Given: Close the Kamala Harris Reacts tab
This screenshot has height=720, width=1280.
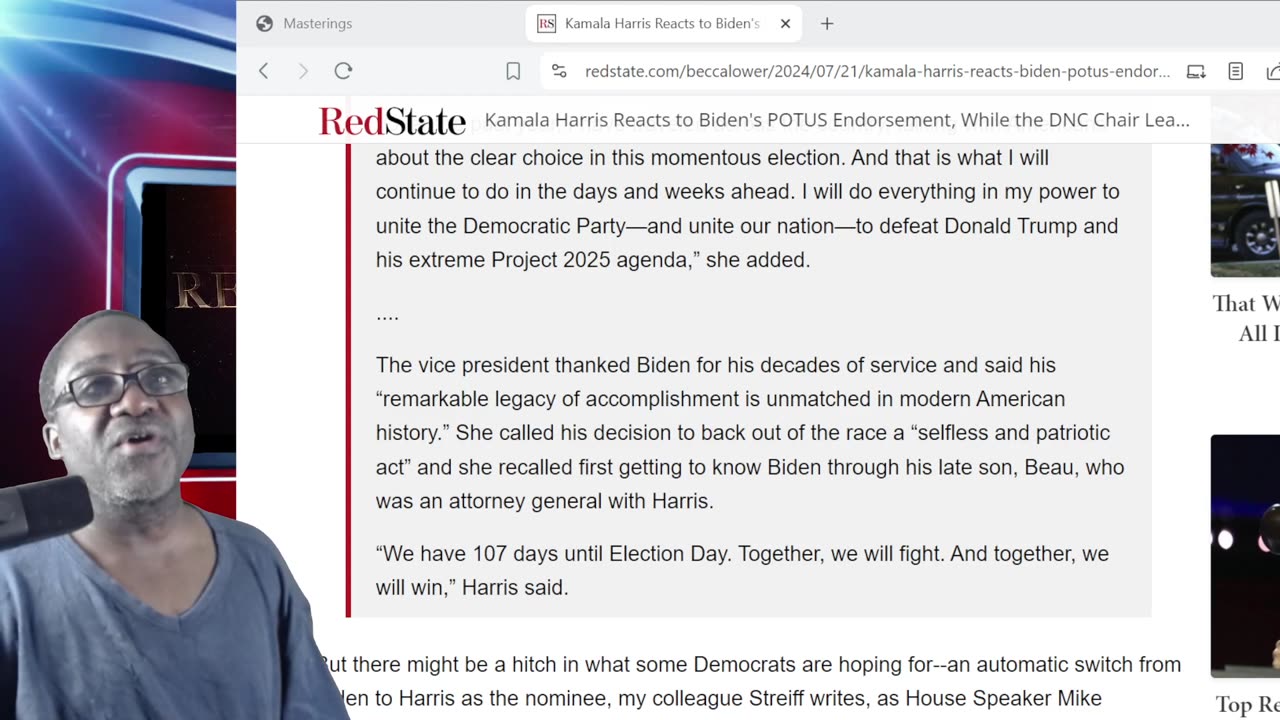Looking at the screenshot, I should coord(785,23).
